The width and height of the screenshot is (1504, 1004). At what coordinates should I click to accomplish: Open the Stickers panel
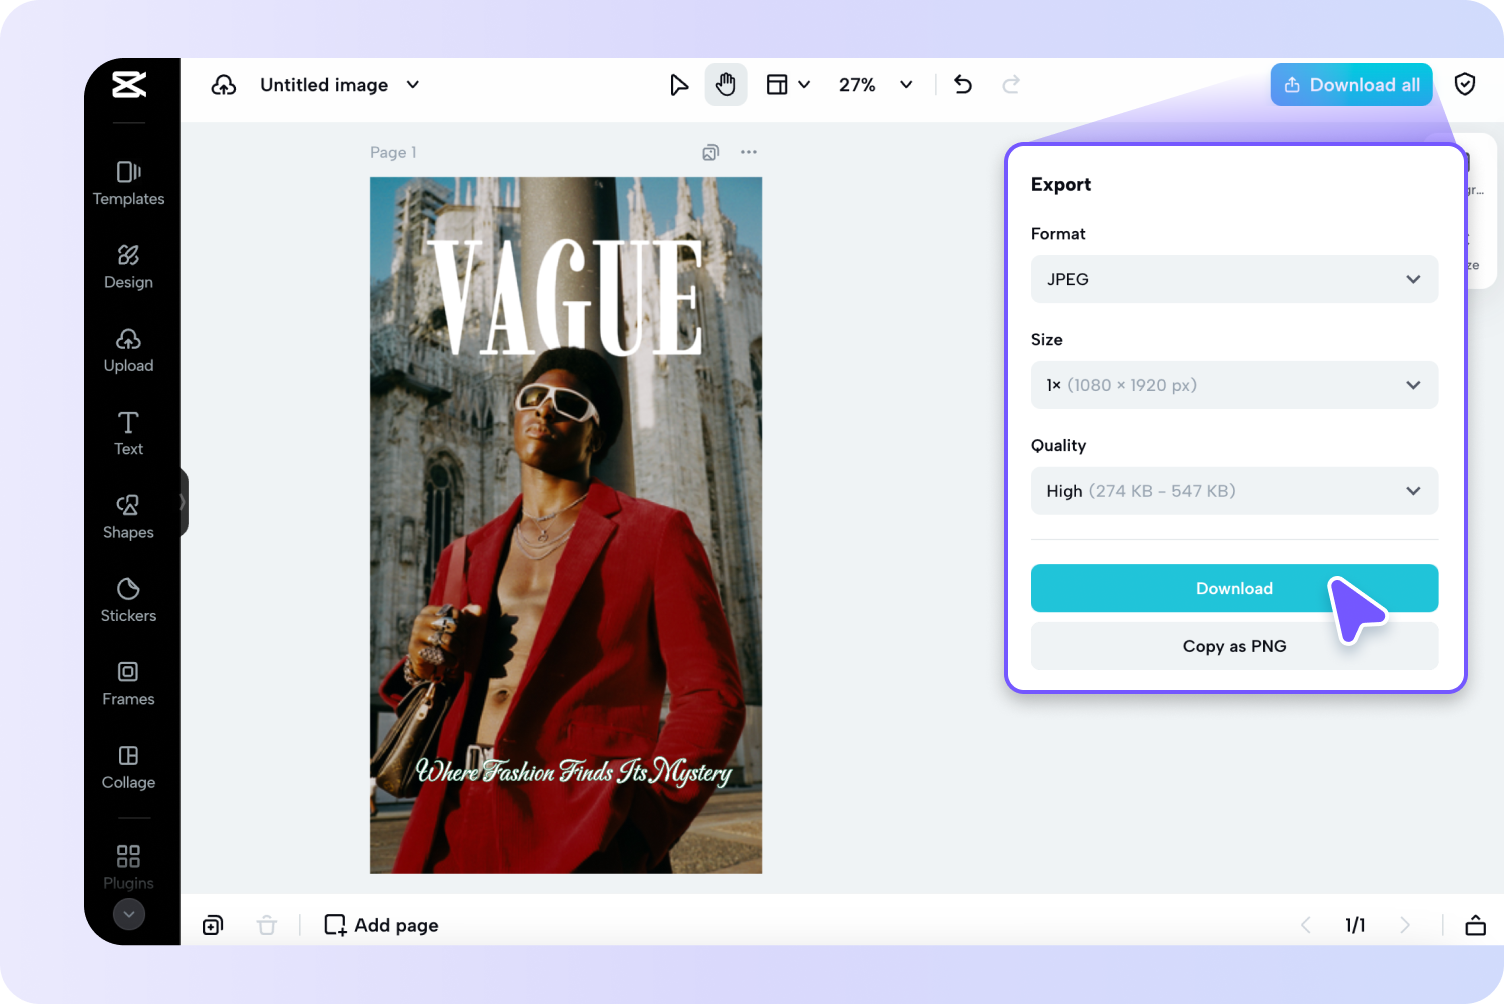coord(128,600)
